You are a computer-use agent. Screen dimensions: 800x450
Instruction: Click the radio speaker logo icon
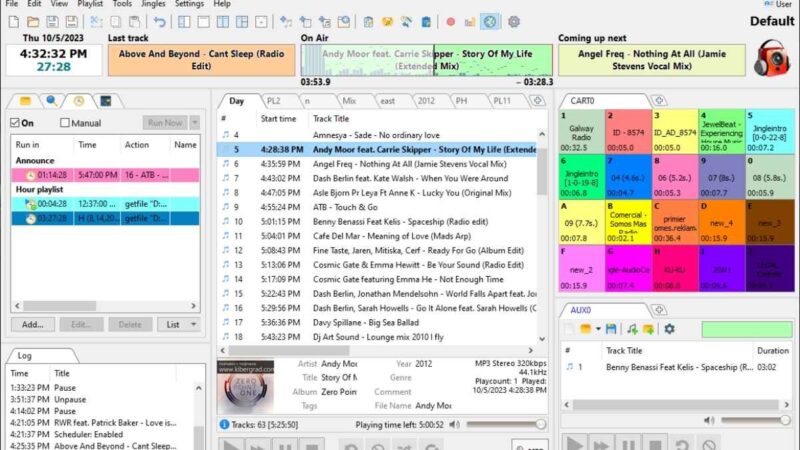772,59
